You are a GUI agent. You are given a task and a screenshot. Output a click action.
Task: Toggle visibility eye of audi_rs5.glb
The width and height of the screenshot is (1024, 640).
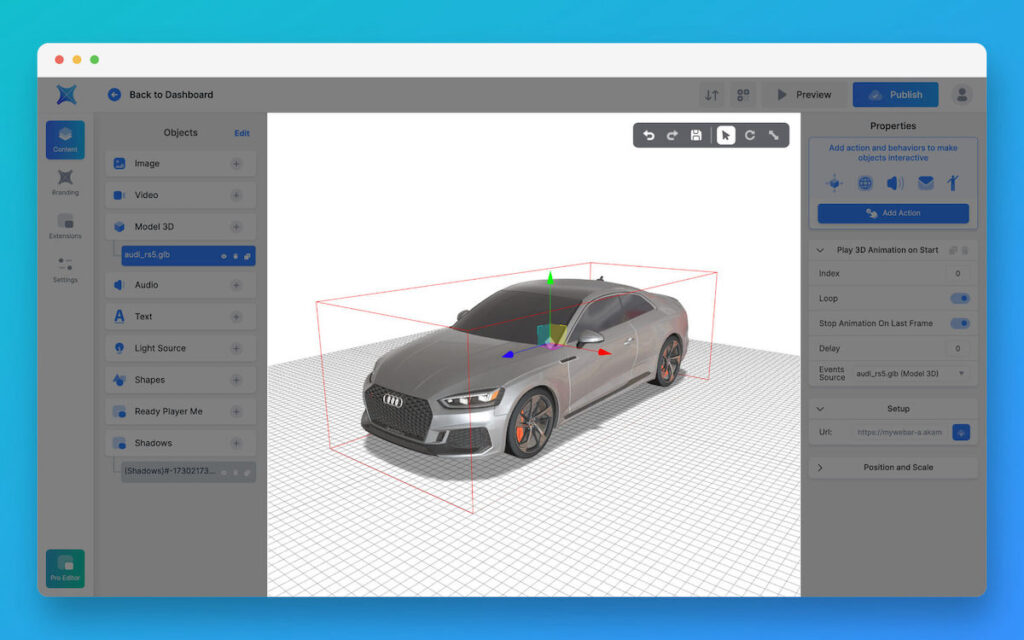223,256
